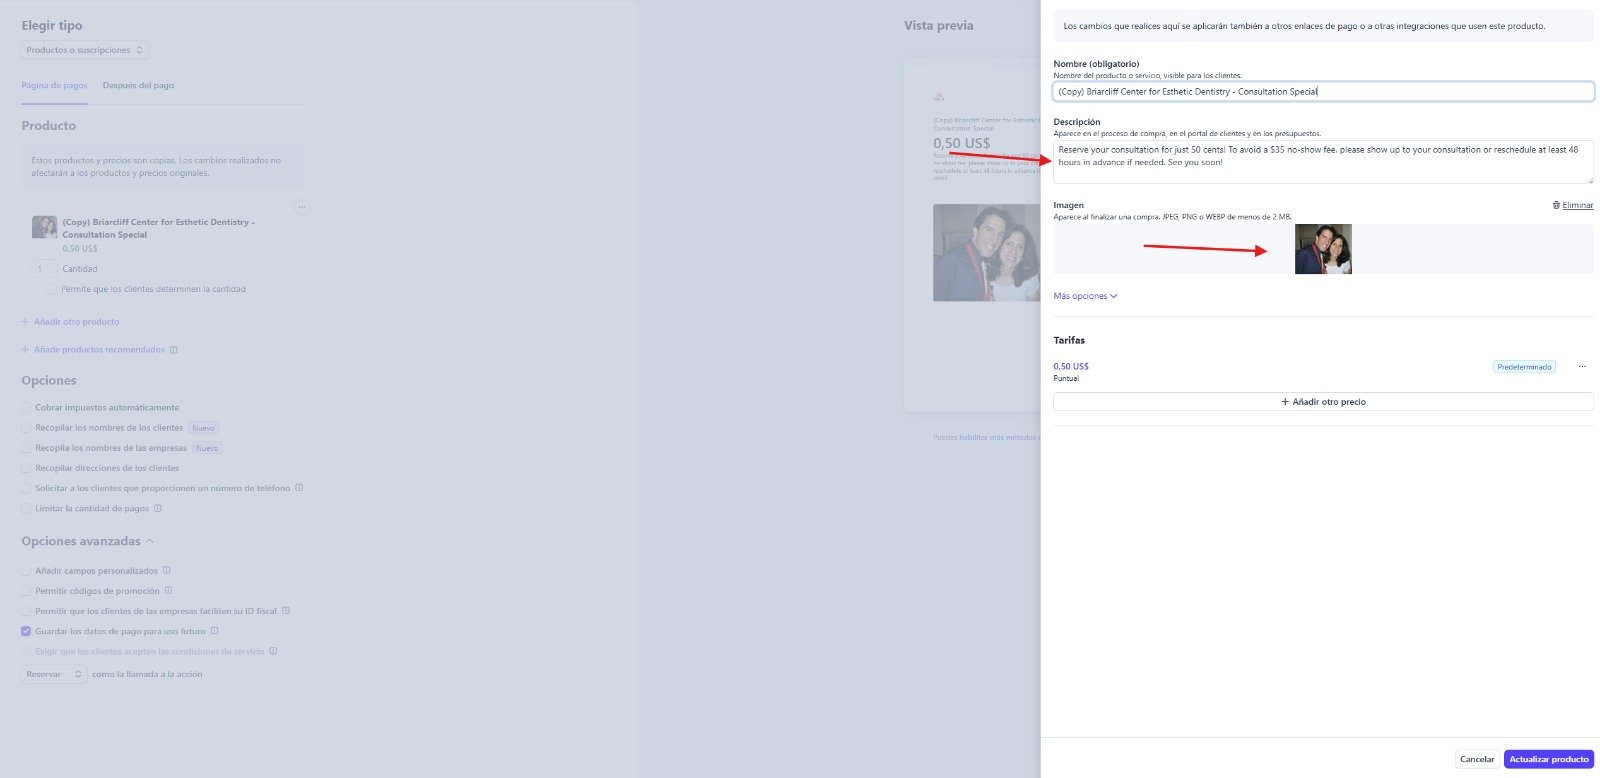This screenshot has width=1600, height=778.
Task: Click the Vista previa heading
Action: click(x=938, y=26)
